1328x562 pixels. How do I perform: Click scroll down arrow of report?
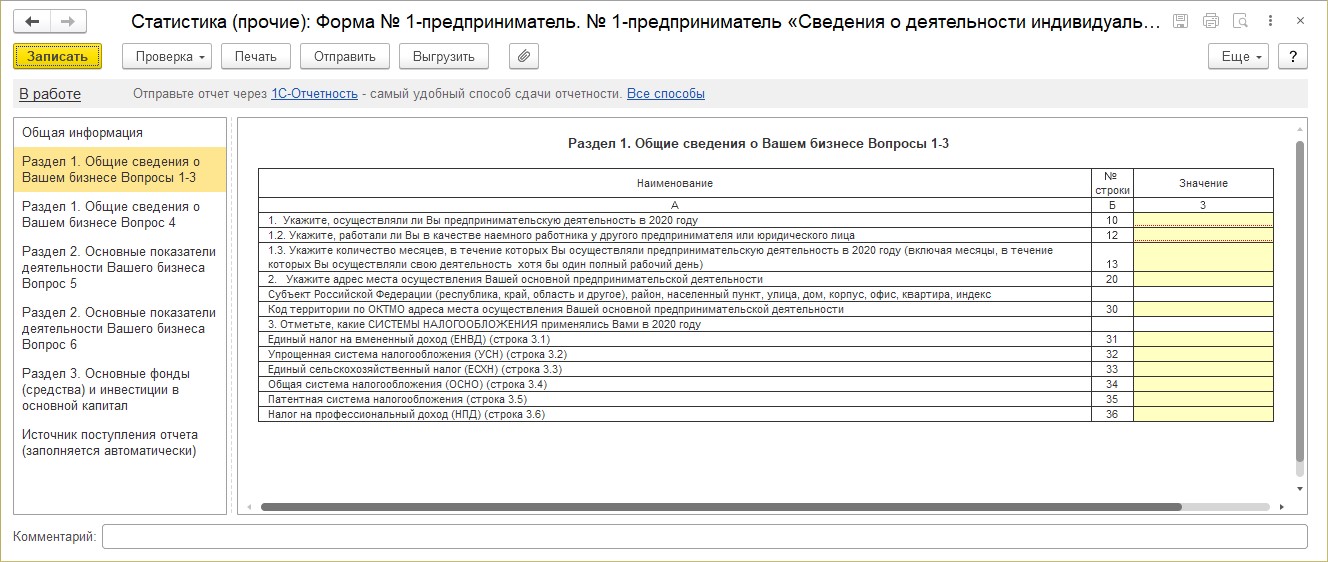pyautogui.click(x=1300, y=489)
